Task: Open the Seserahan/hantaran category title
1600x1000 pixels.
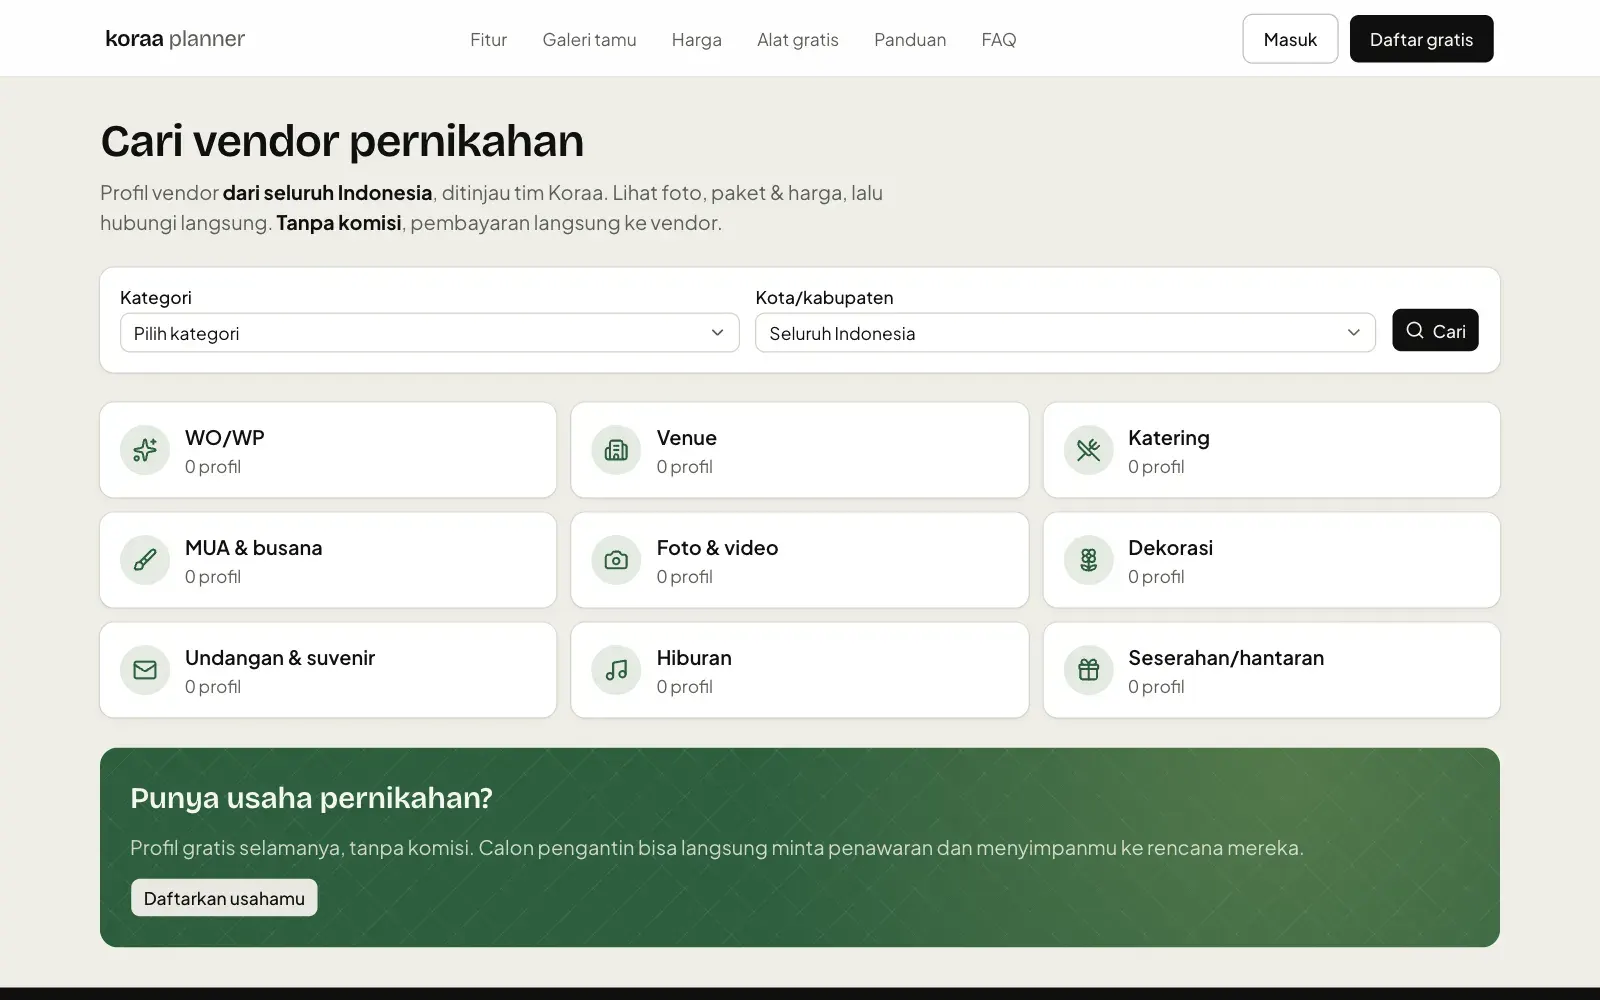Action: pyautogui.click(x=1226, y=658)
